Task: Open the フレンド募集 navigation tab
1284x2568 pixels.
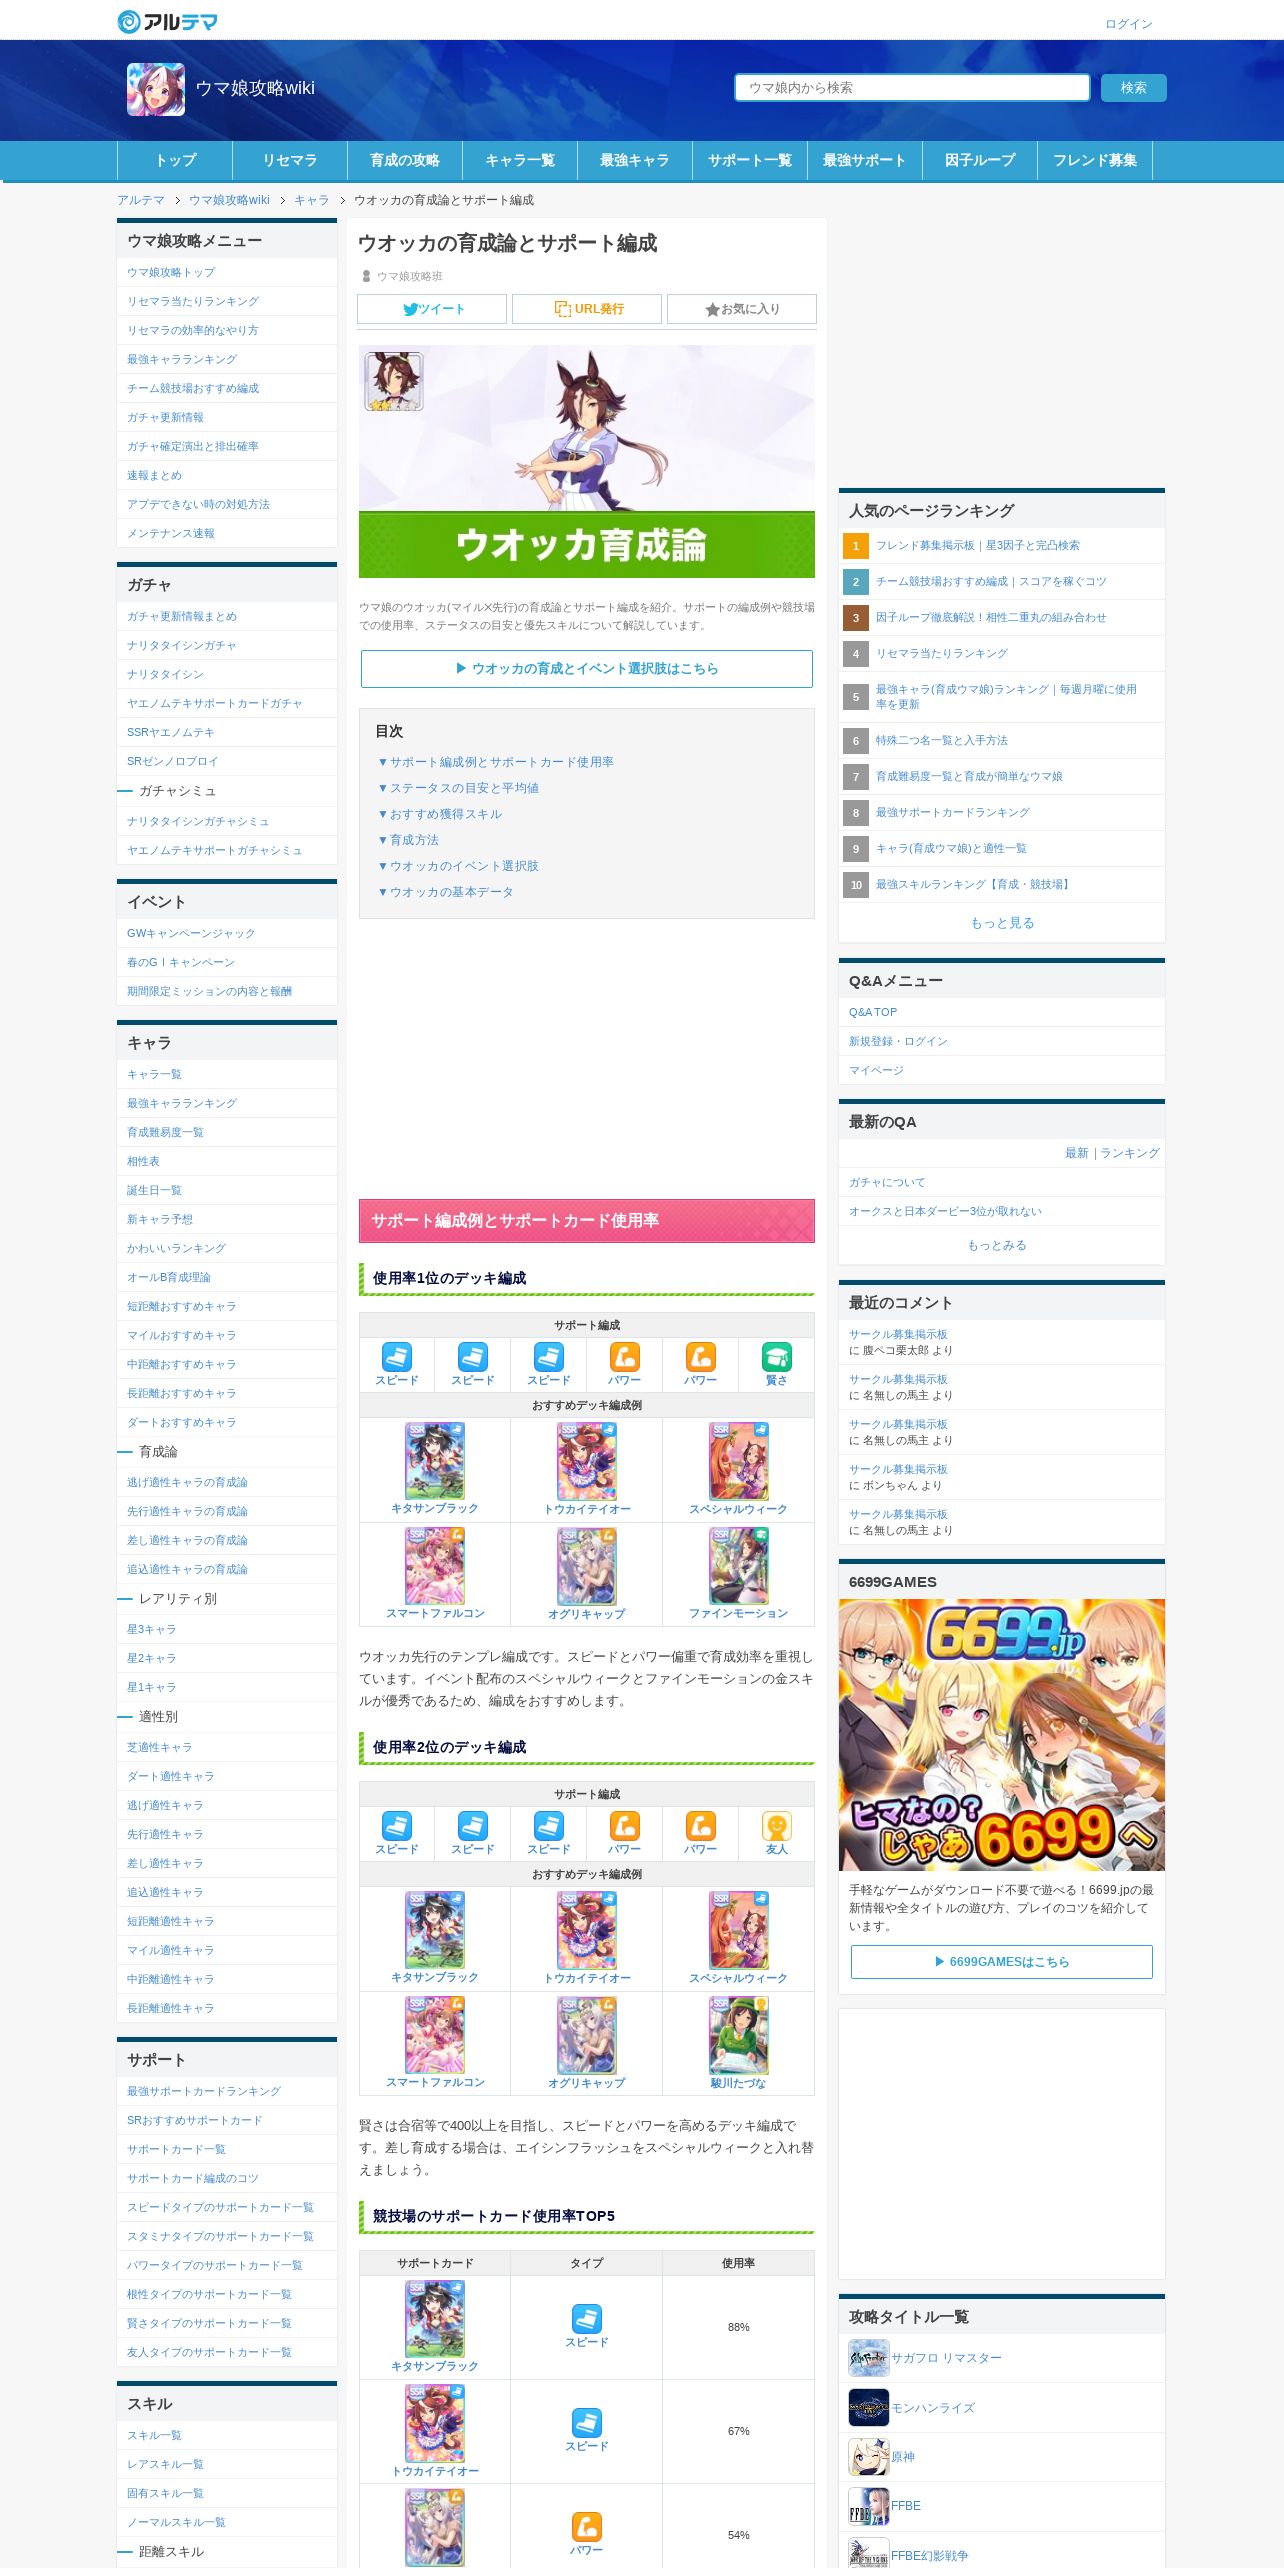Action: [1095, 160]
